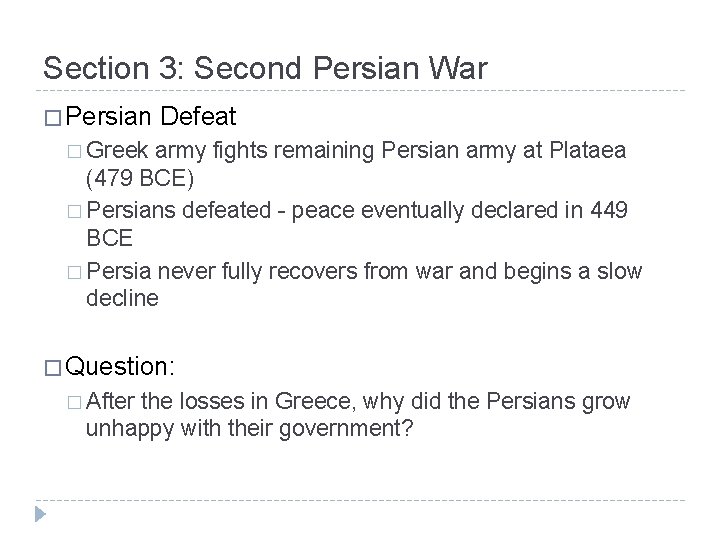Click the square bullet before Question
Screen dimensions: 720x540
pos(52,367)
